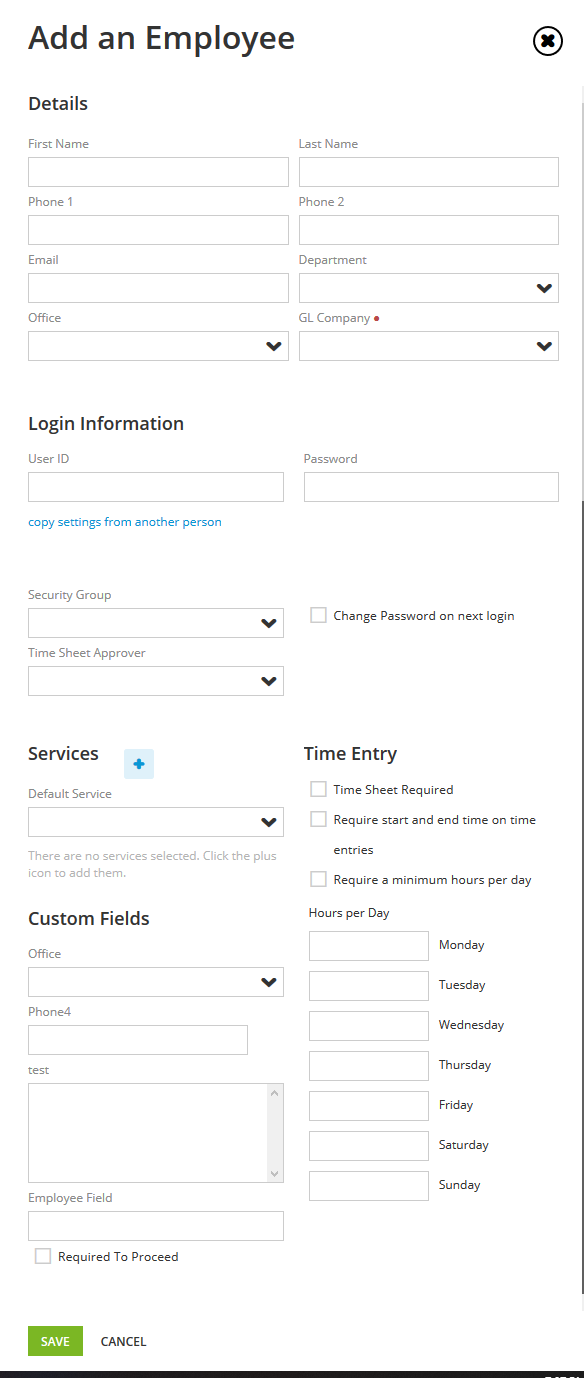This screenshot has height=1378, width=584.
Task: Close the Add an Employee dialog
Action: point(547,41)
